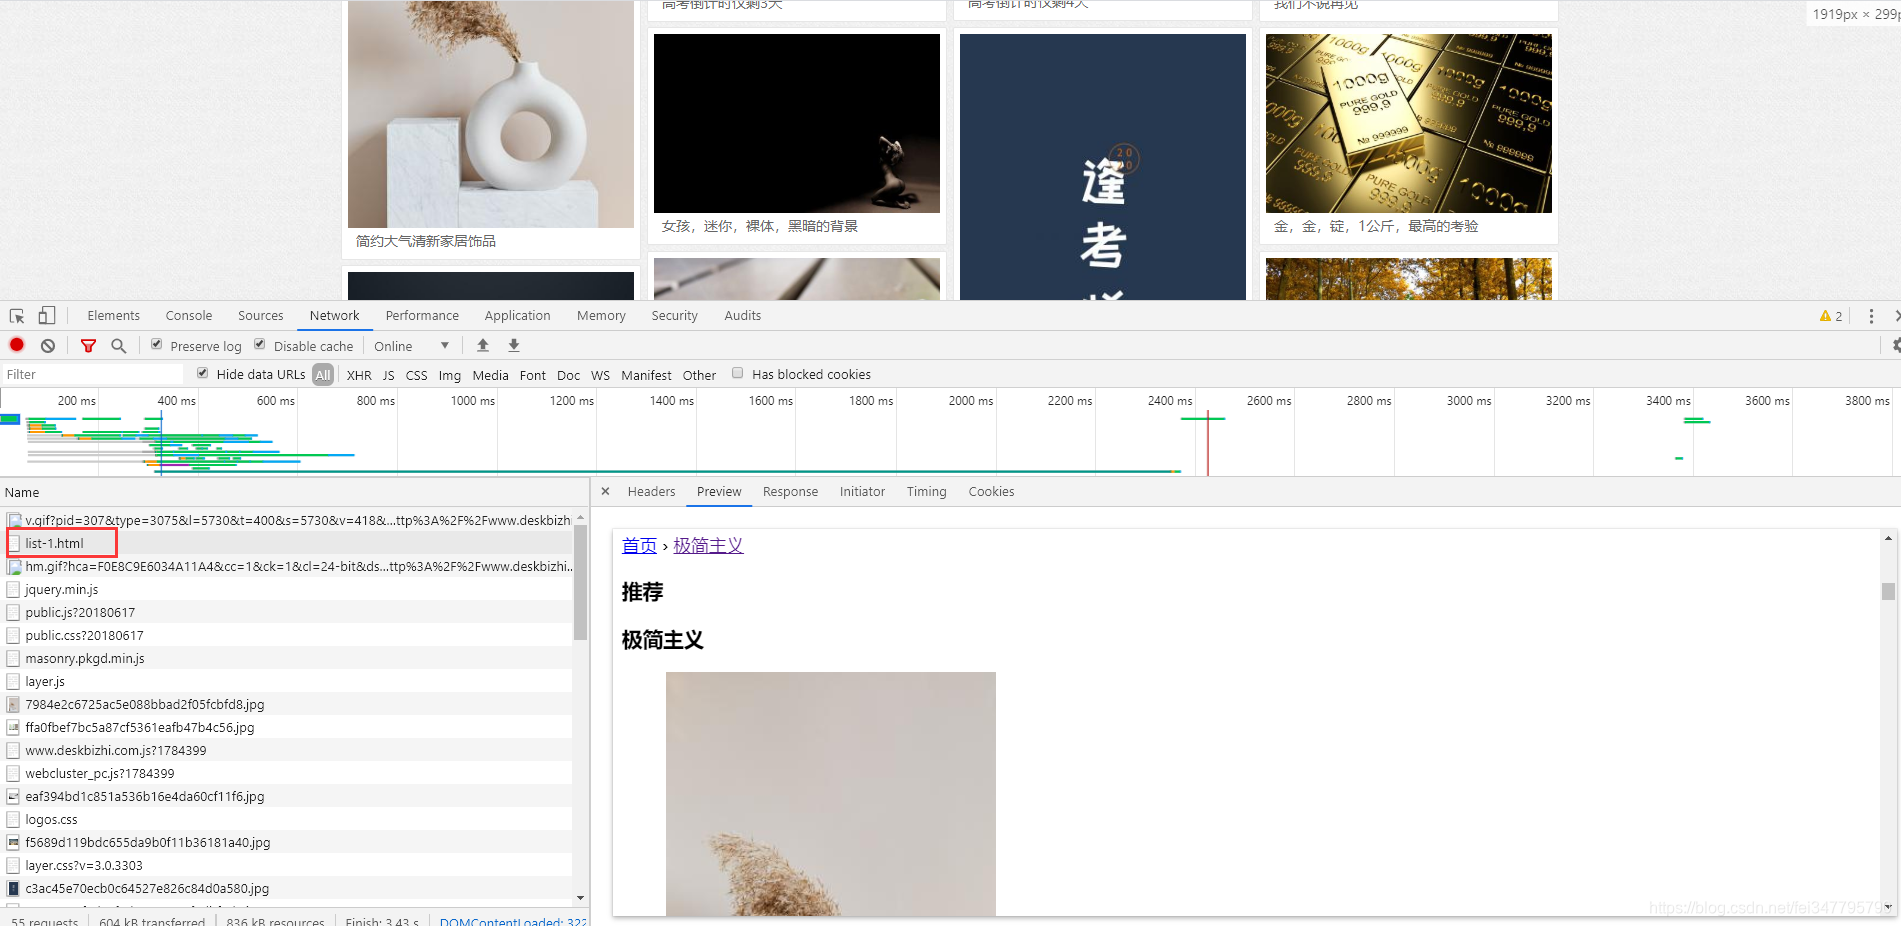Uncheck the Preserve log checkbox
The height and width of the screenshot is (926, 1901).
tap(156, 343)
